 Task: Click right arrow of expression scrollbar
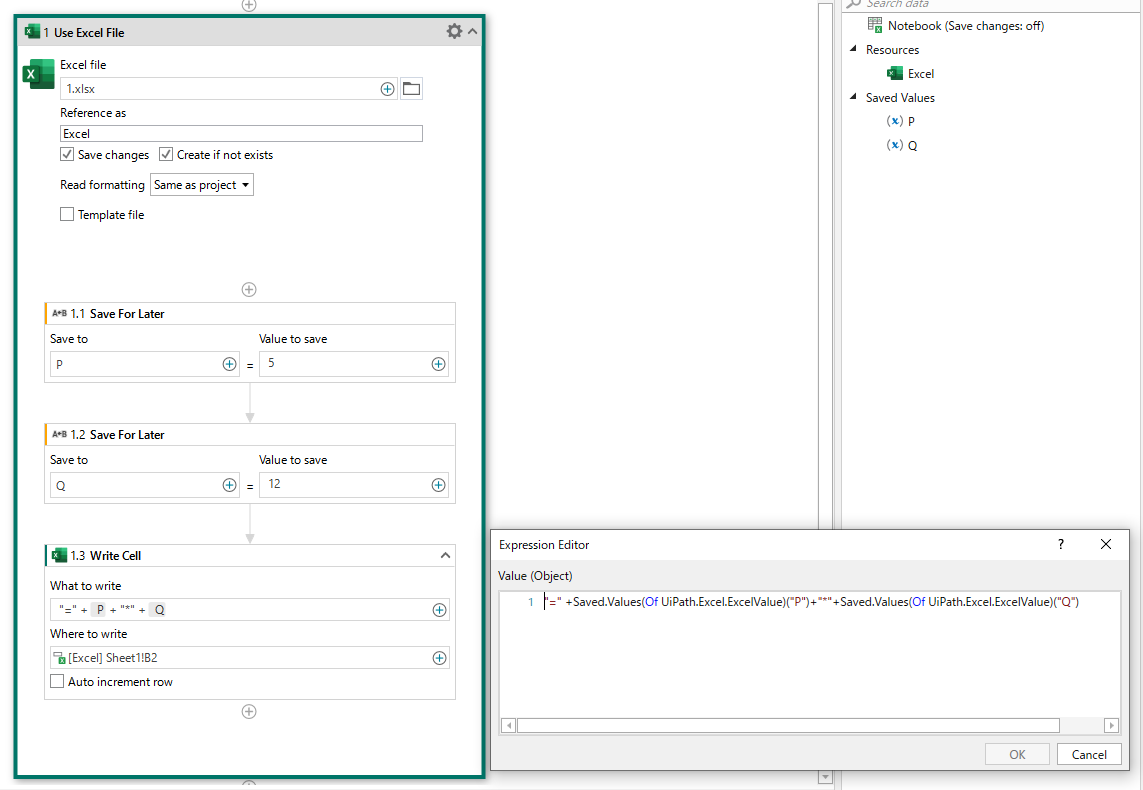click(1111, 725)
